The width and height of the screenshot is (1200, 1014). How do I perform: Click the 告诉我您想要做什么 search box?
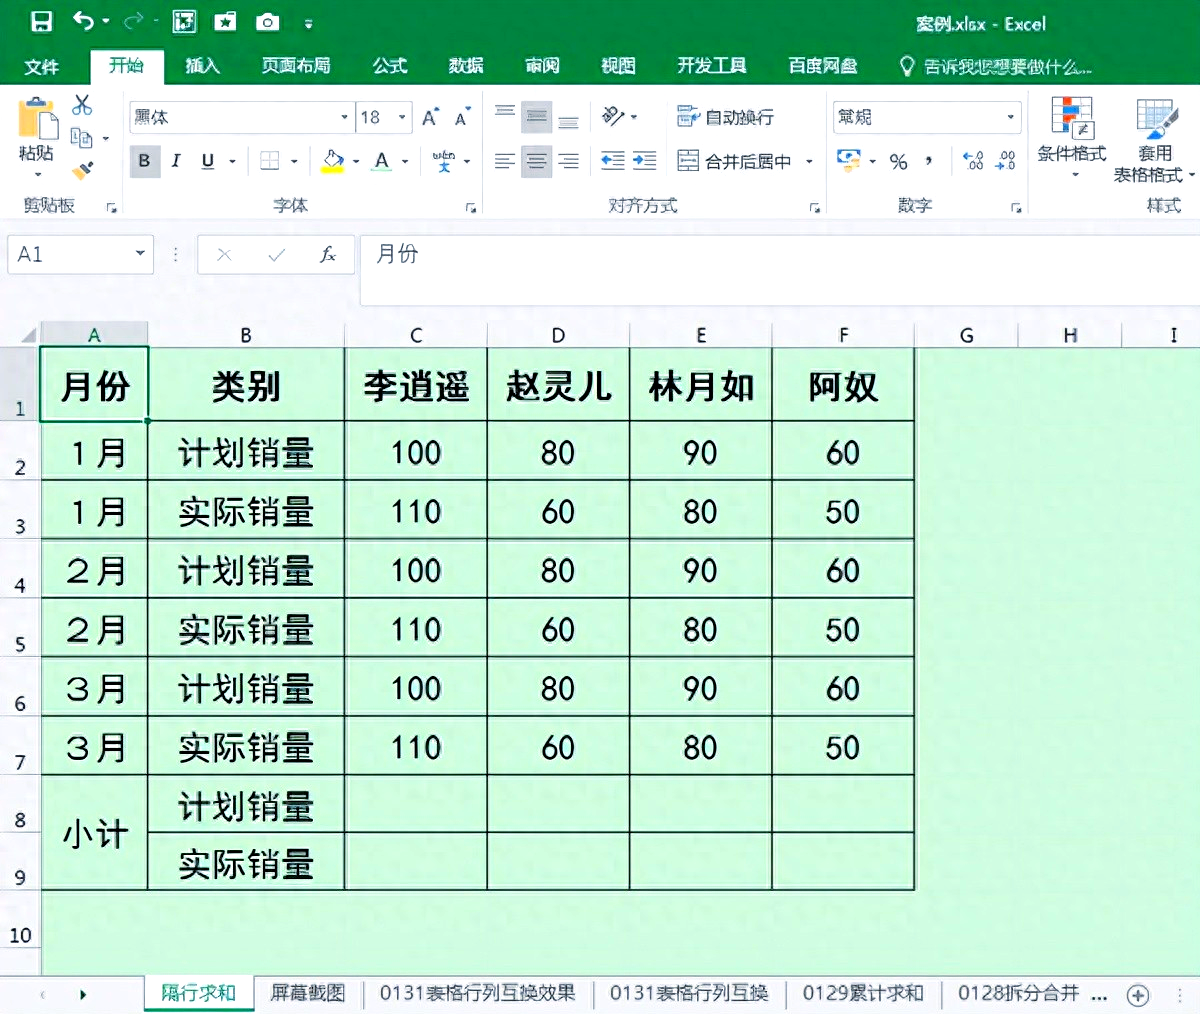coord(995,67)
